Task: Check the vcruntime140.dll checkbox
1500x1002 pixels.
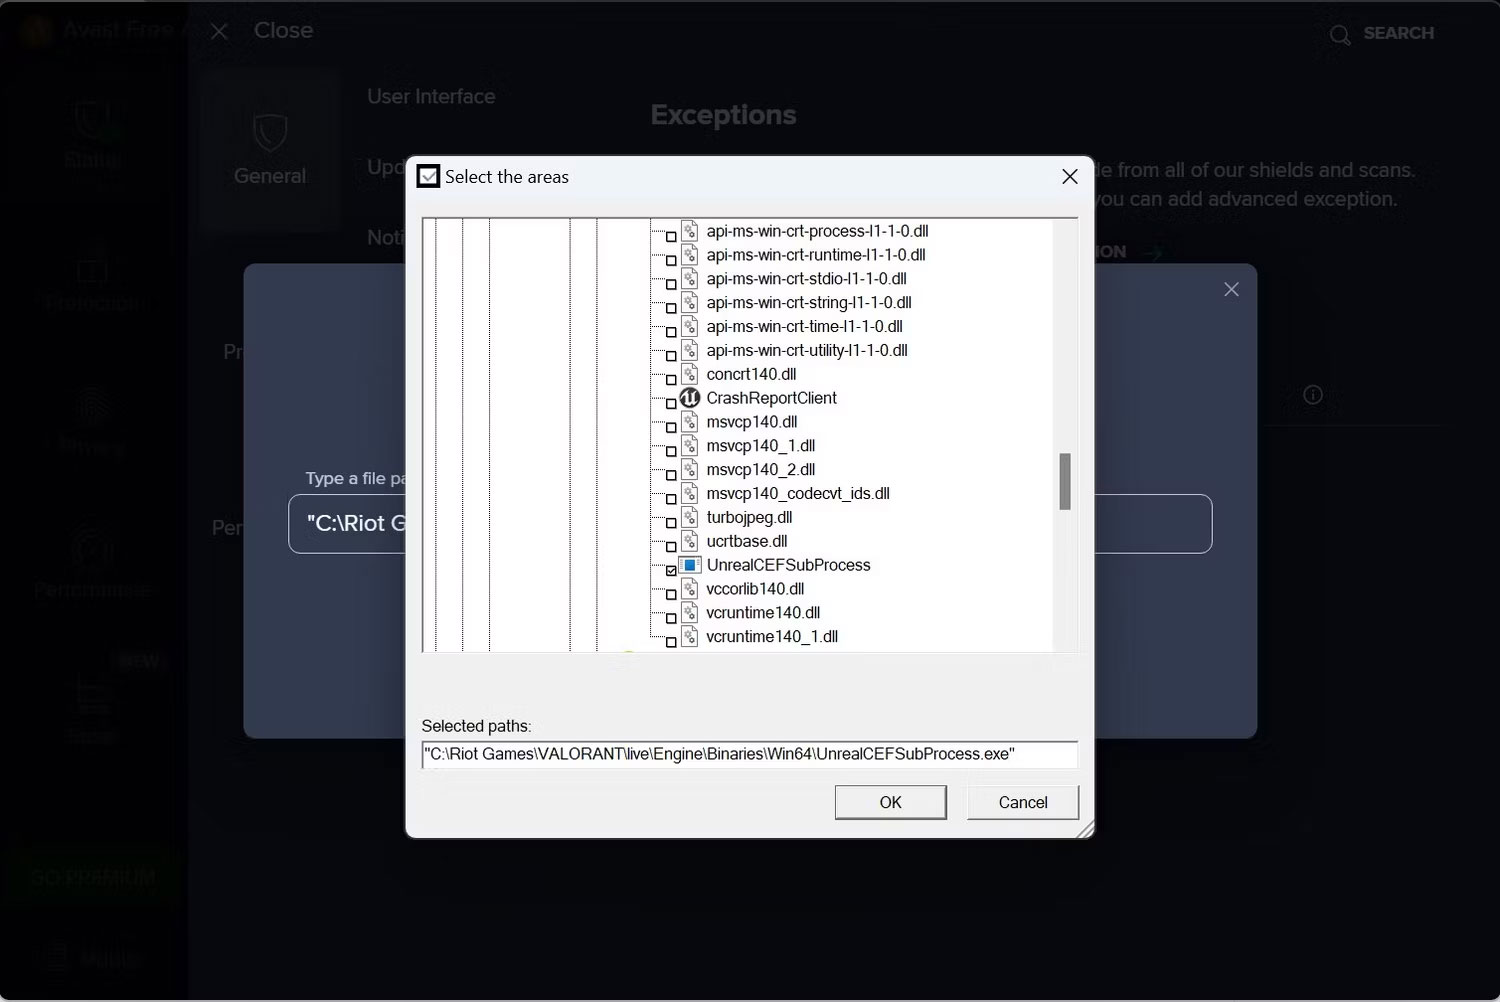Action: click(x=671, y=618)
